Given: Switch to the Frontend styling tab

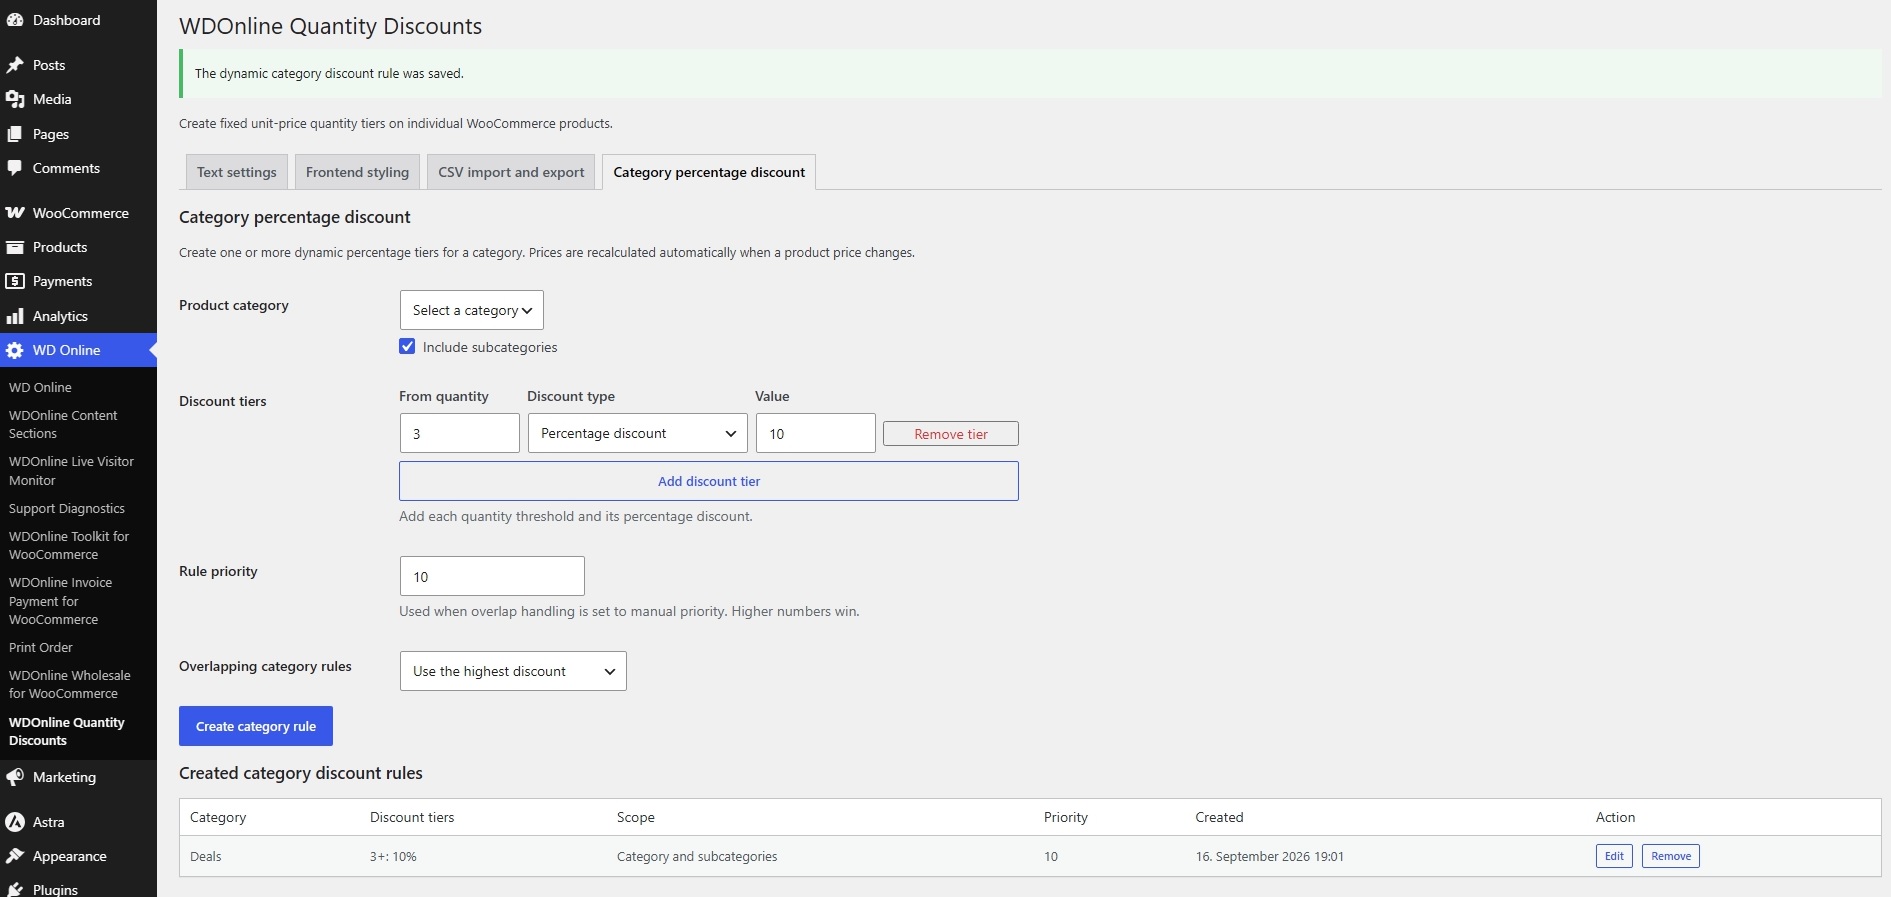Looking at the screenshot, I should point(357,172).
